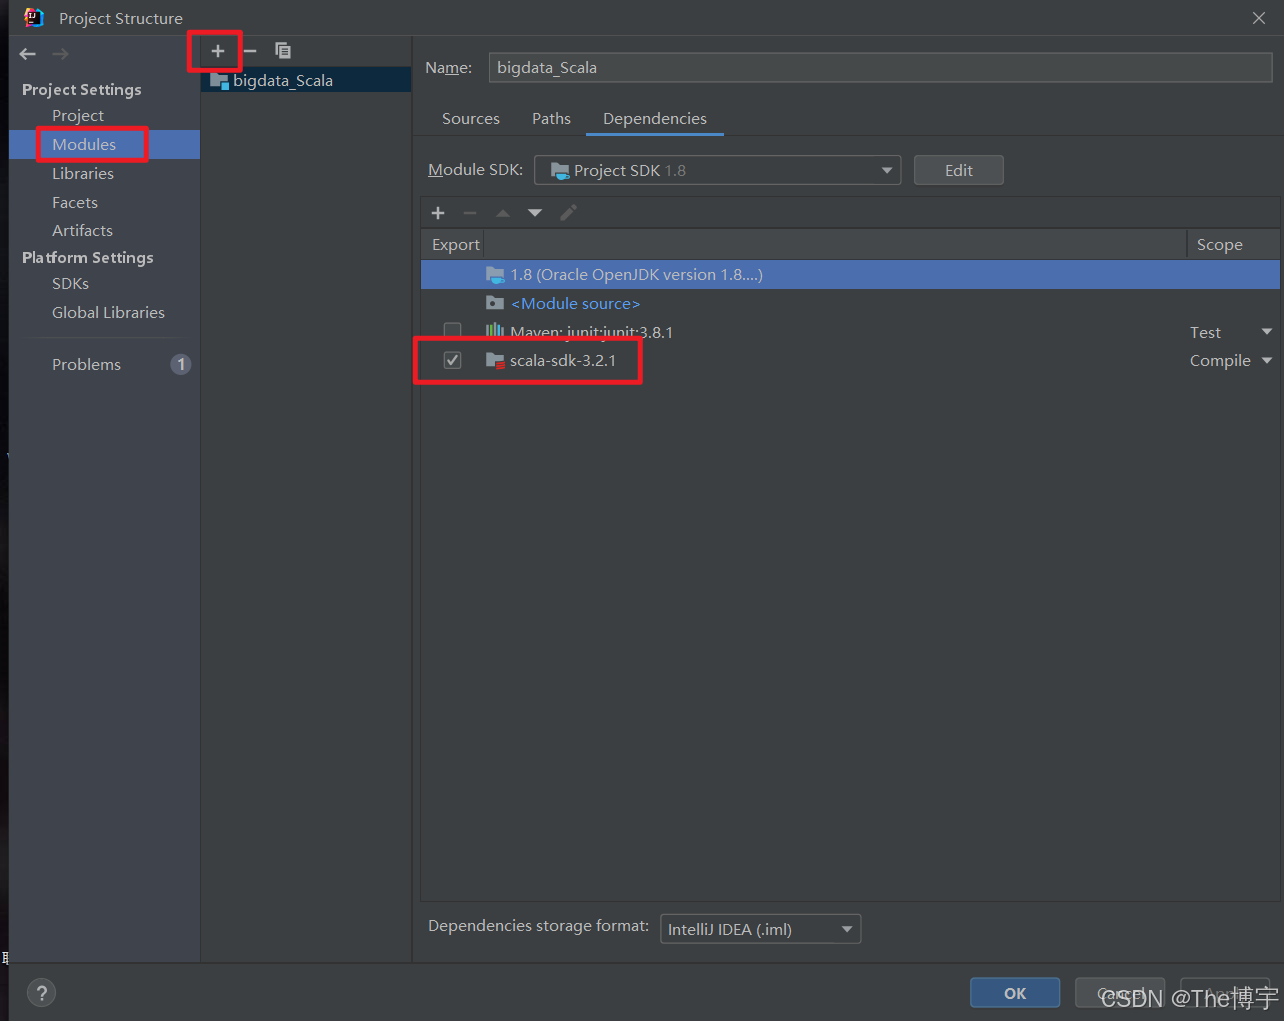Open Problems list
Viewport: 1284px width, 1021px height.
(86, 364)
